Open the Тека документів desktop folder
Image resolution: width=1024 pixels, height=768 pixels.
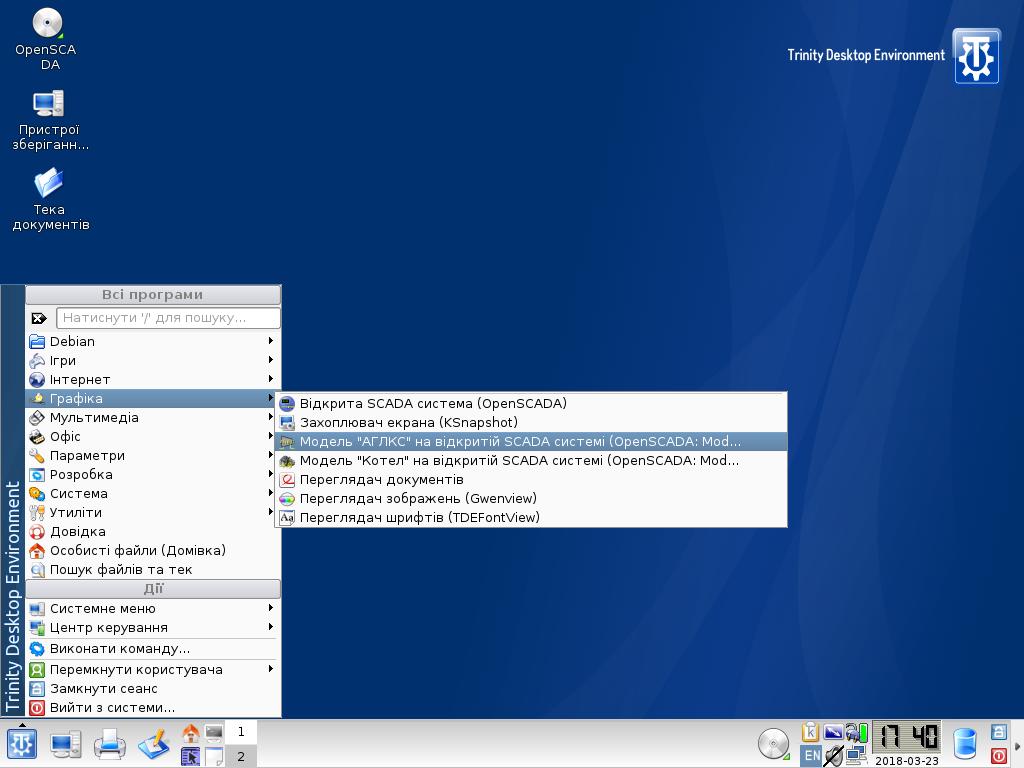point(49,183)
